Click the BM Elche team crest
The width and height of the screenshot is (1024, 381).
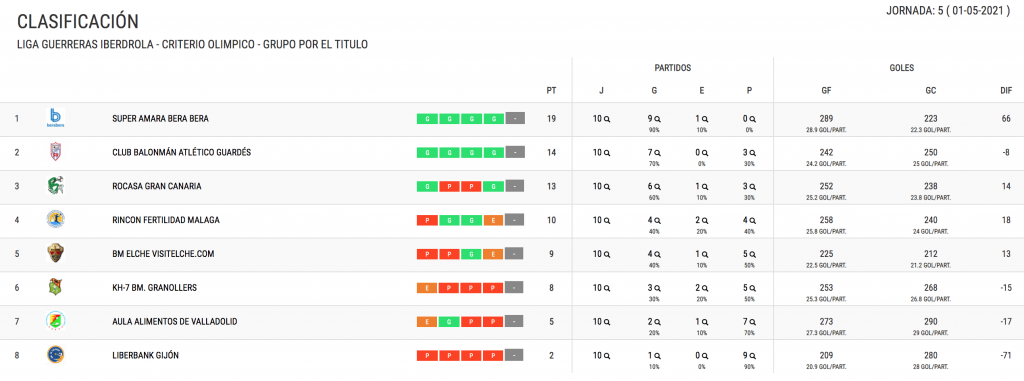point(56,254)
